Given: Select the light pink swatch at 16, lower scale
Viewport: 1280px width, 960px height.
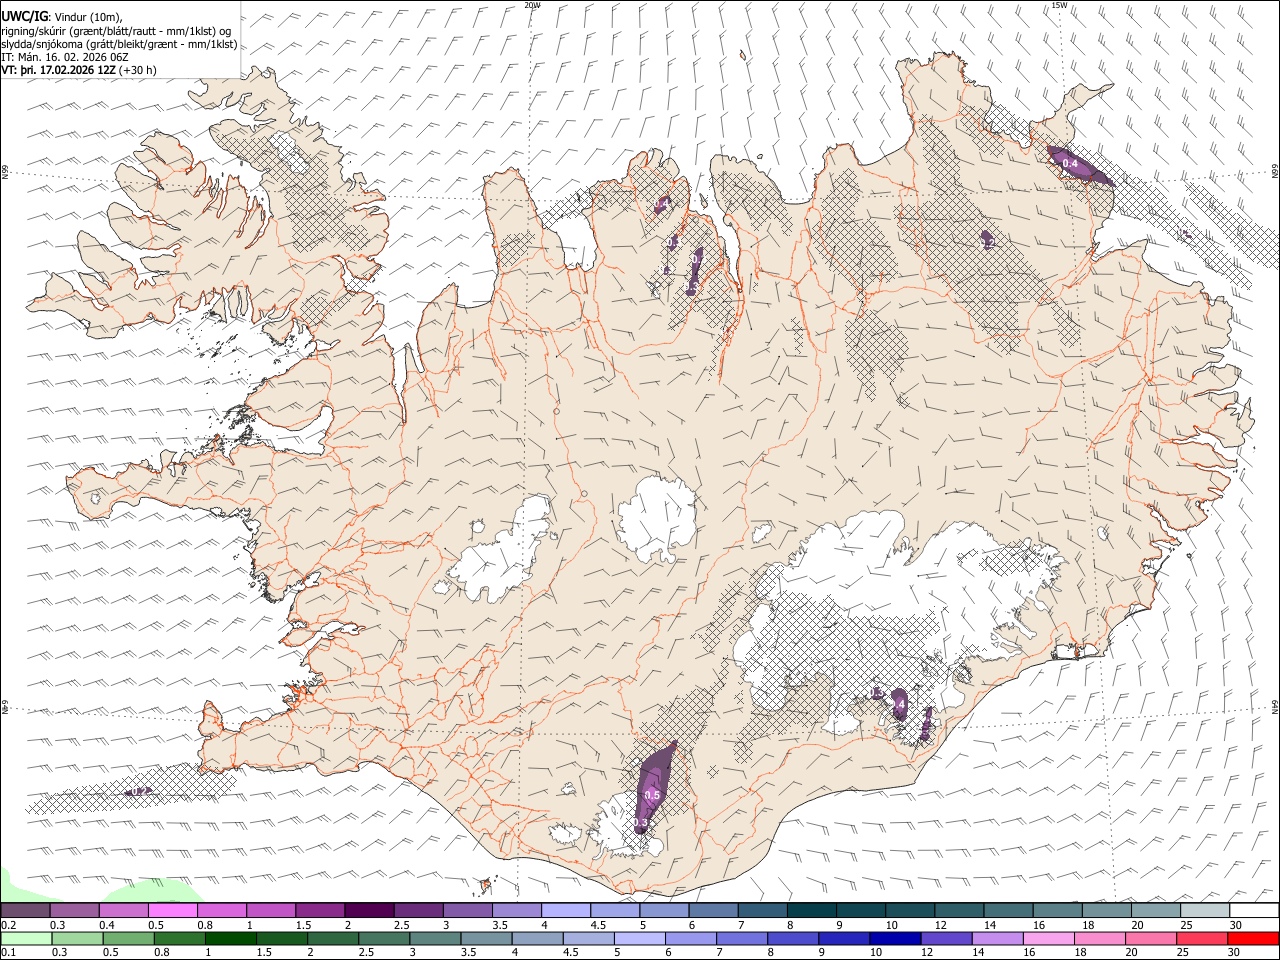Looking at the screenshot, I should coord(1048,939).
